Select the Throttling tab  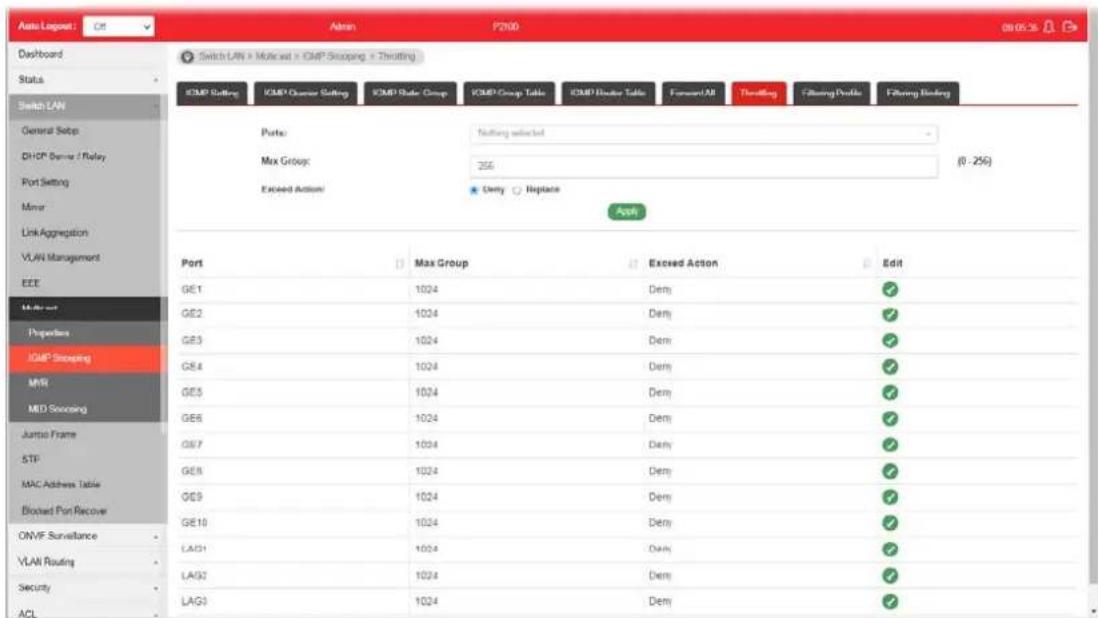[x=758, y=93]
